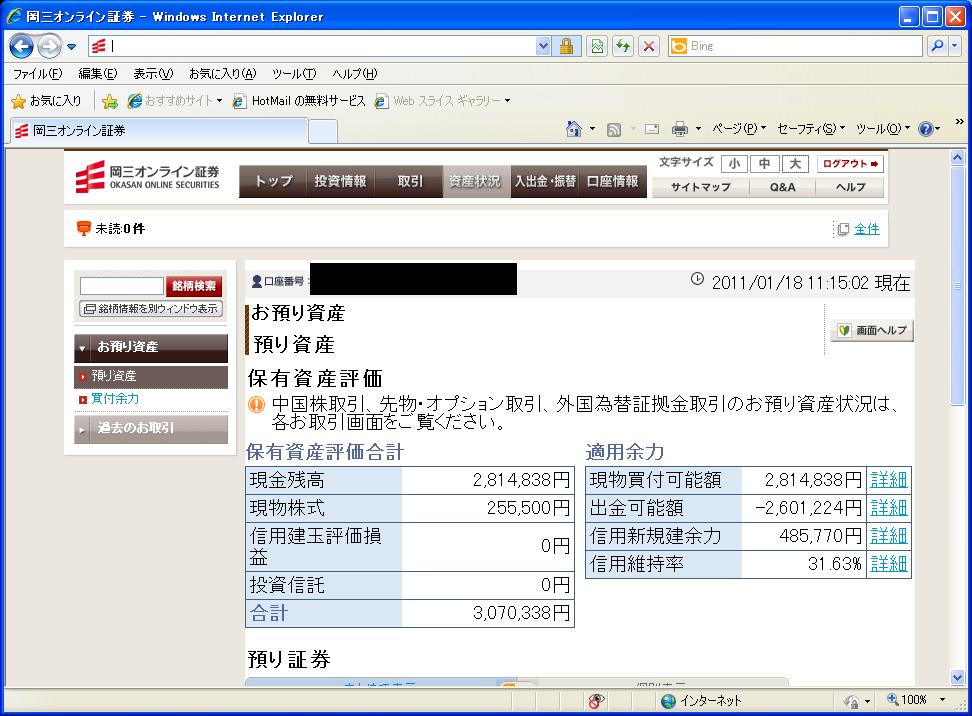Click the IE back arrow button
The width and height of the screenshot is (972, 716).
pyautogui.click(x=22, y=46)
